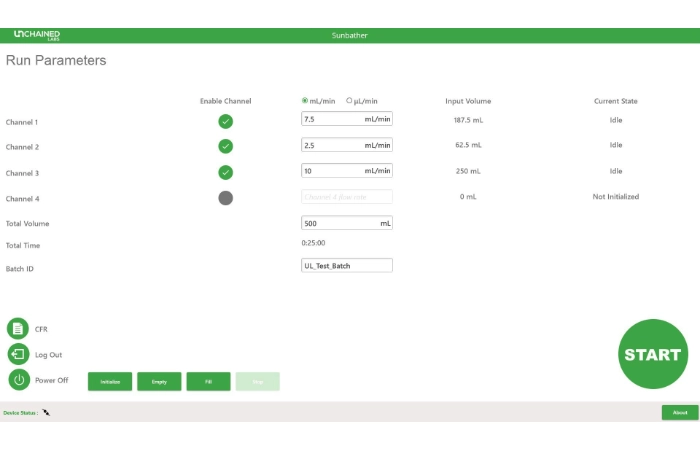700x450 pixels.
Task: Select the mL/min unit radio button
Action: click(x=305, y=100)
